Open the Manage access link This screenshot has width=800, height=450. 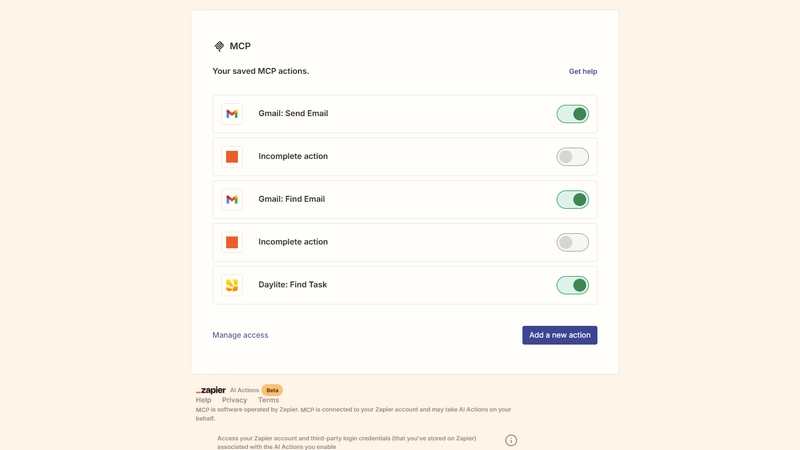pos(240,335)
